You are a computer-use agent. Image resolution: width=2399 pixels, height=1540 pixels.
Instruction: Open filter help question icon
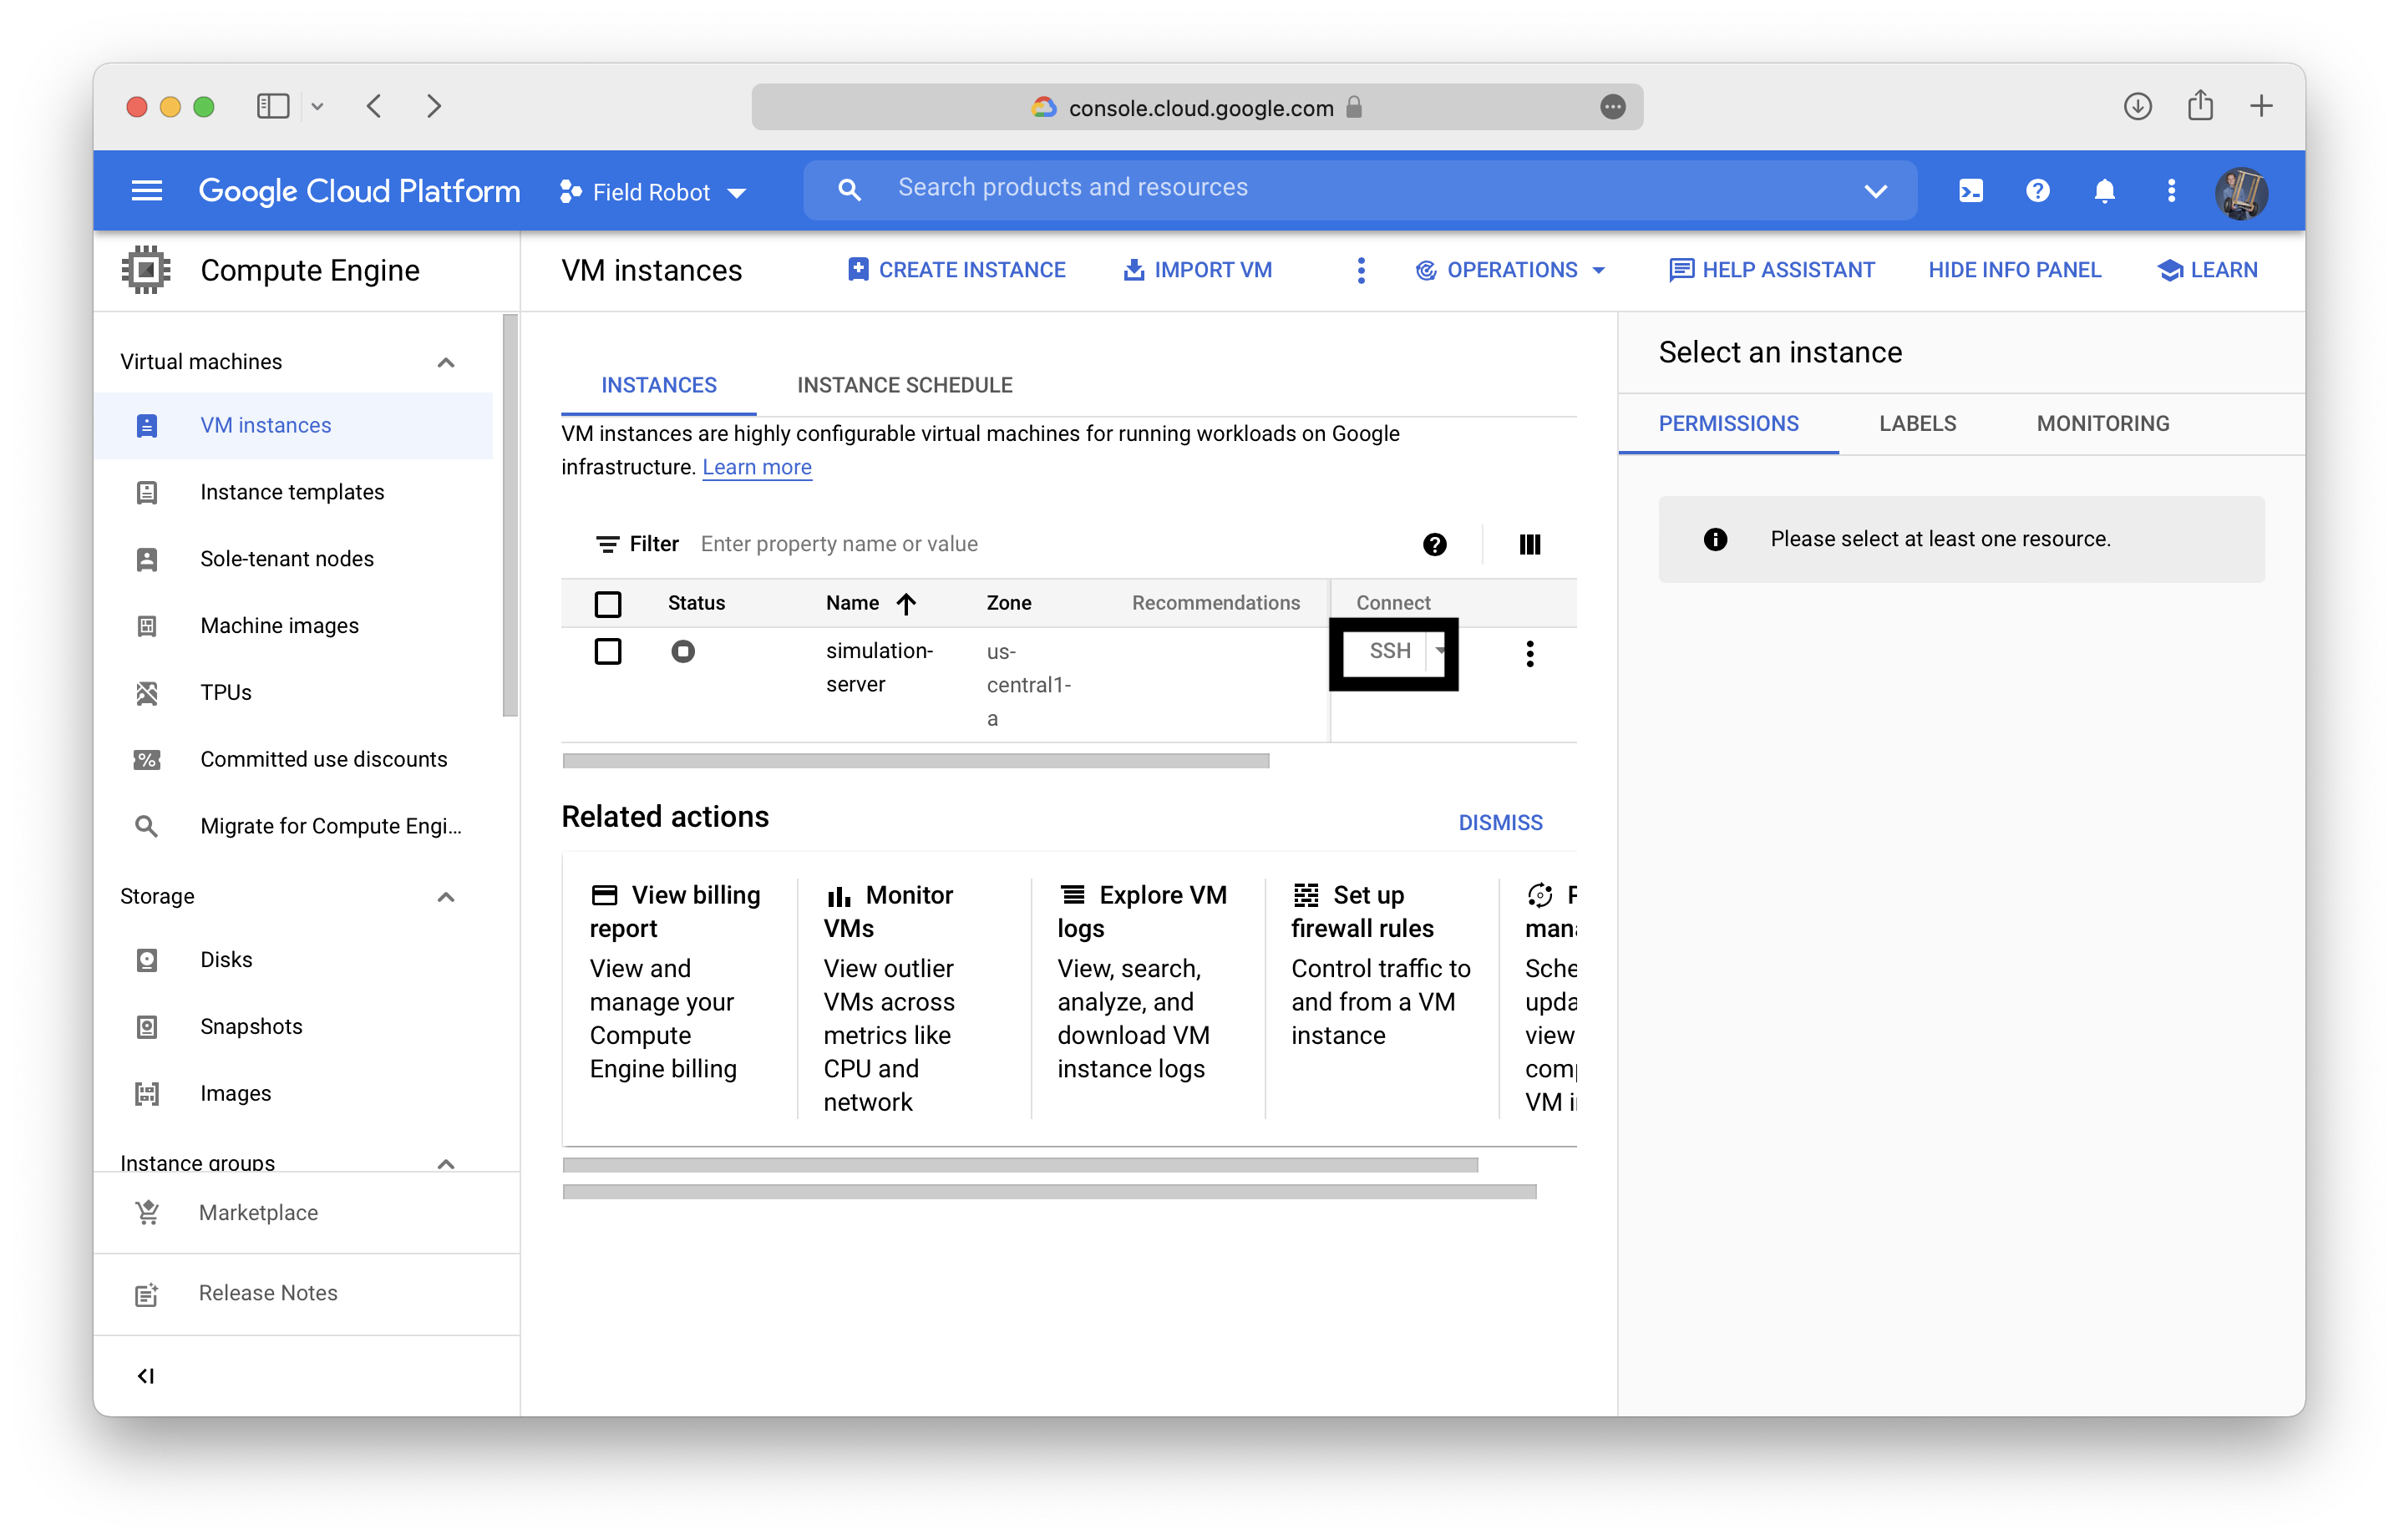(x=1433, y=544)
